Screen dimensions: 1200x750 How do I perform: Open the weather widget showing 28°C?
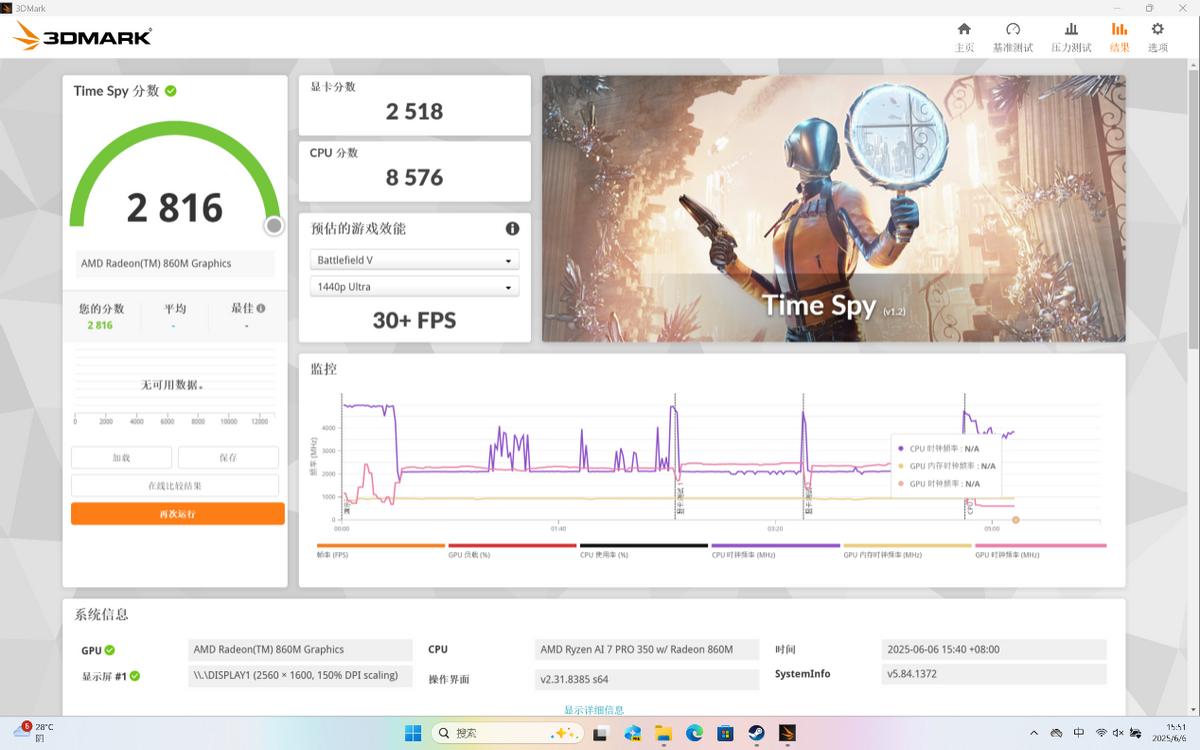click(35, 732)
